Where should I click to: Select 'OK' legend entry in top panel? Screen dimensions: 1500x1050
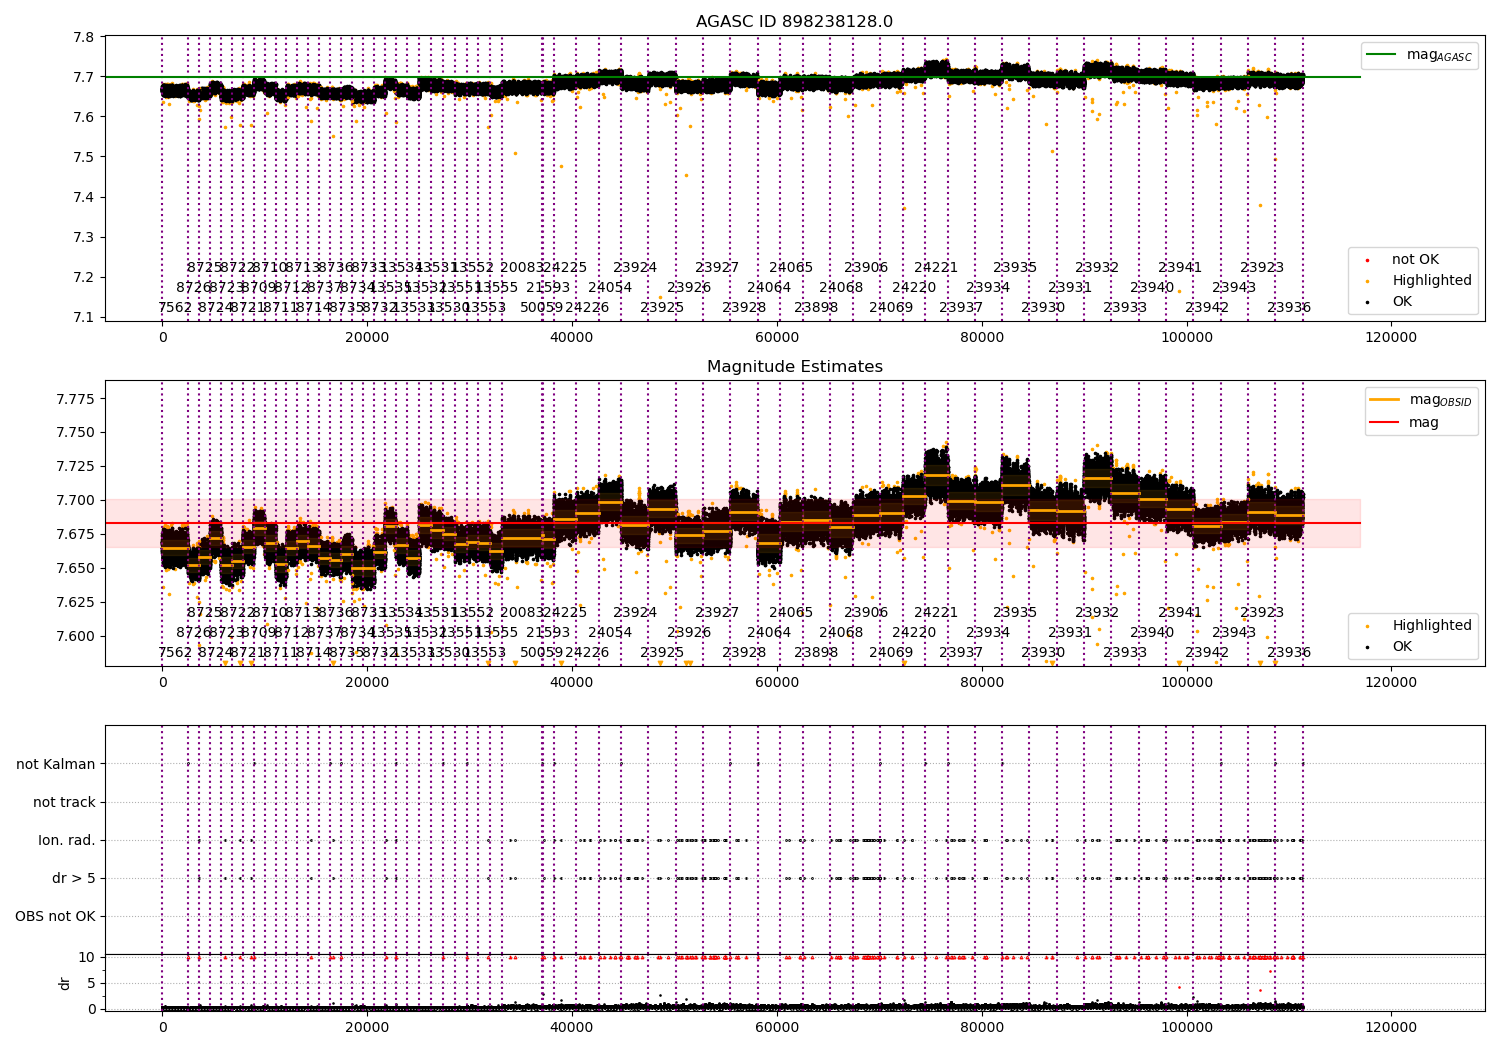pos(1402,301)
